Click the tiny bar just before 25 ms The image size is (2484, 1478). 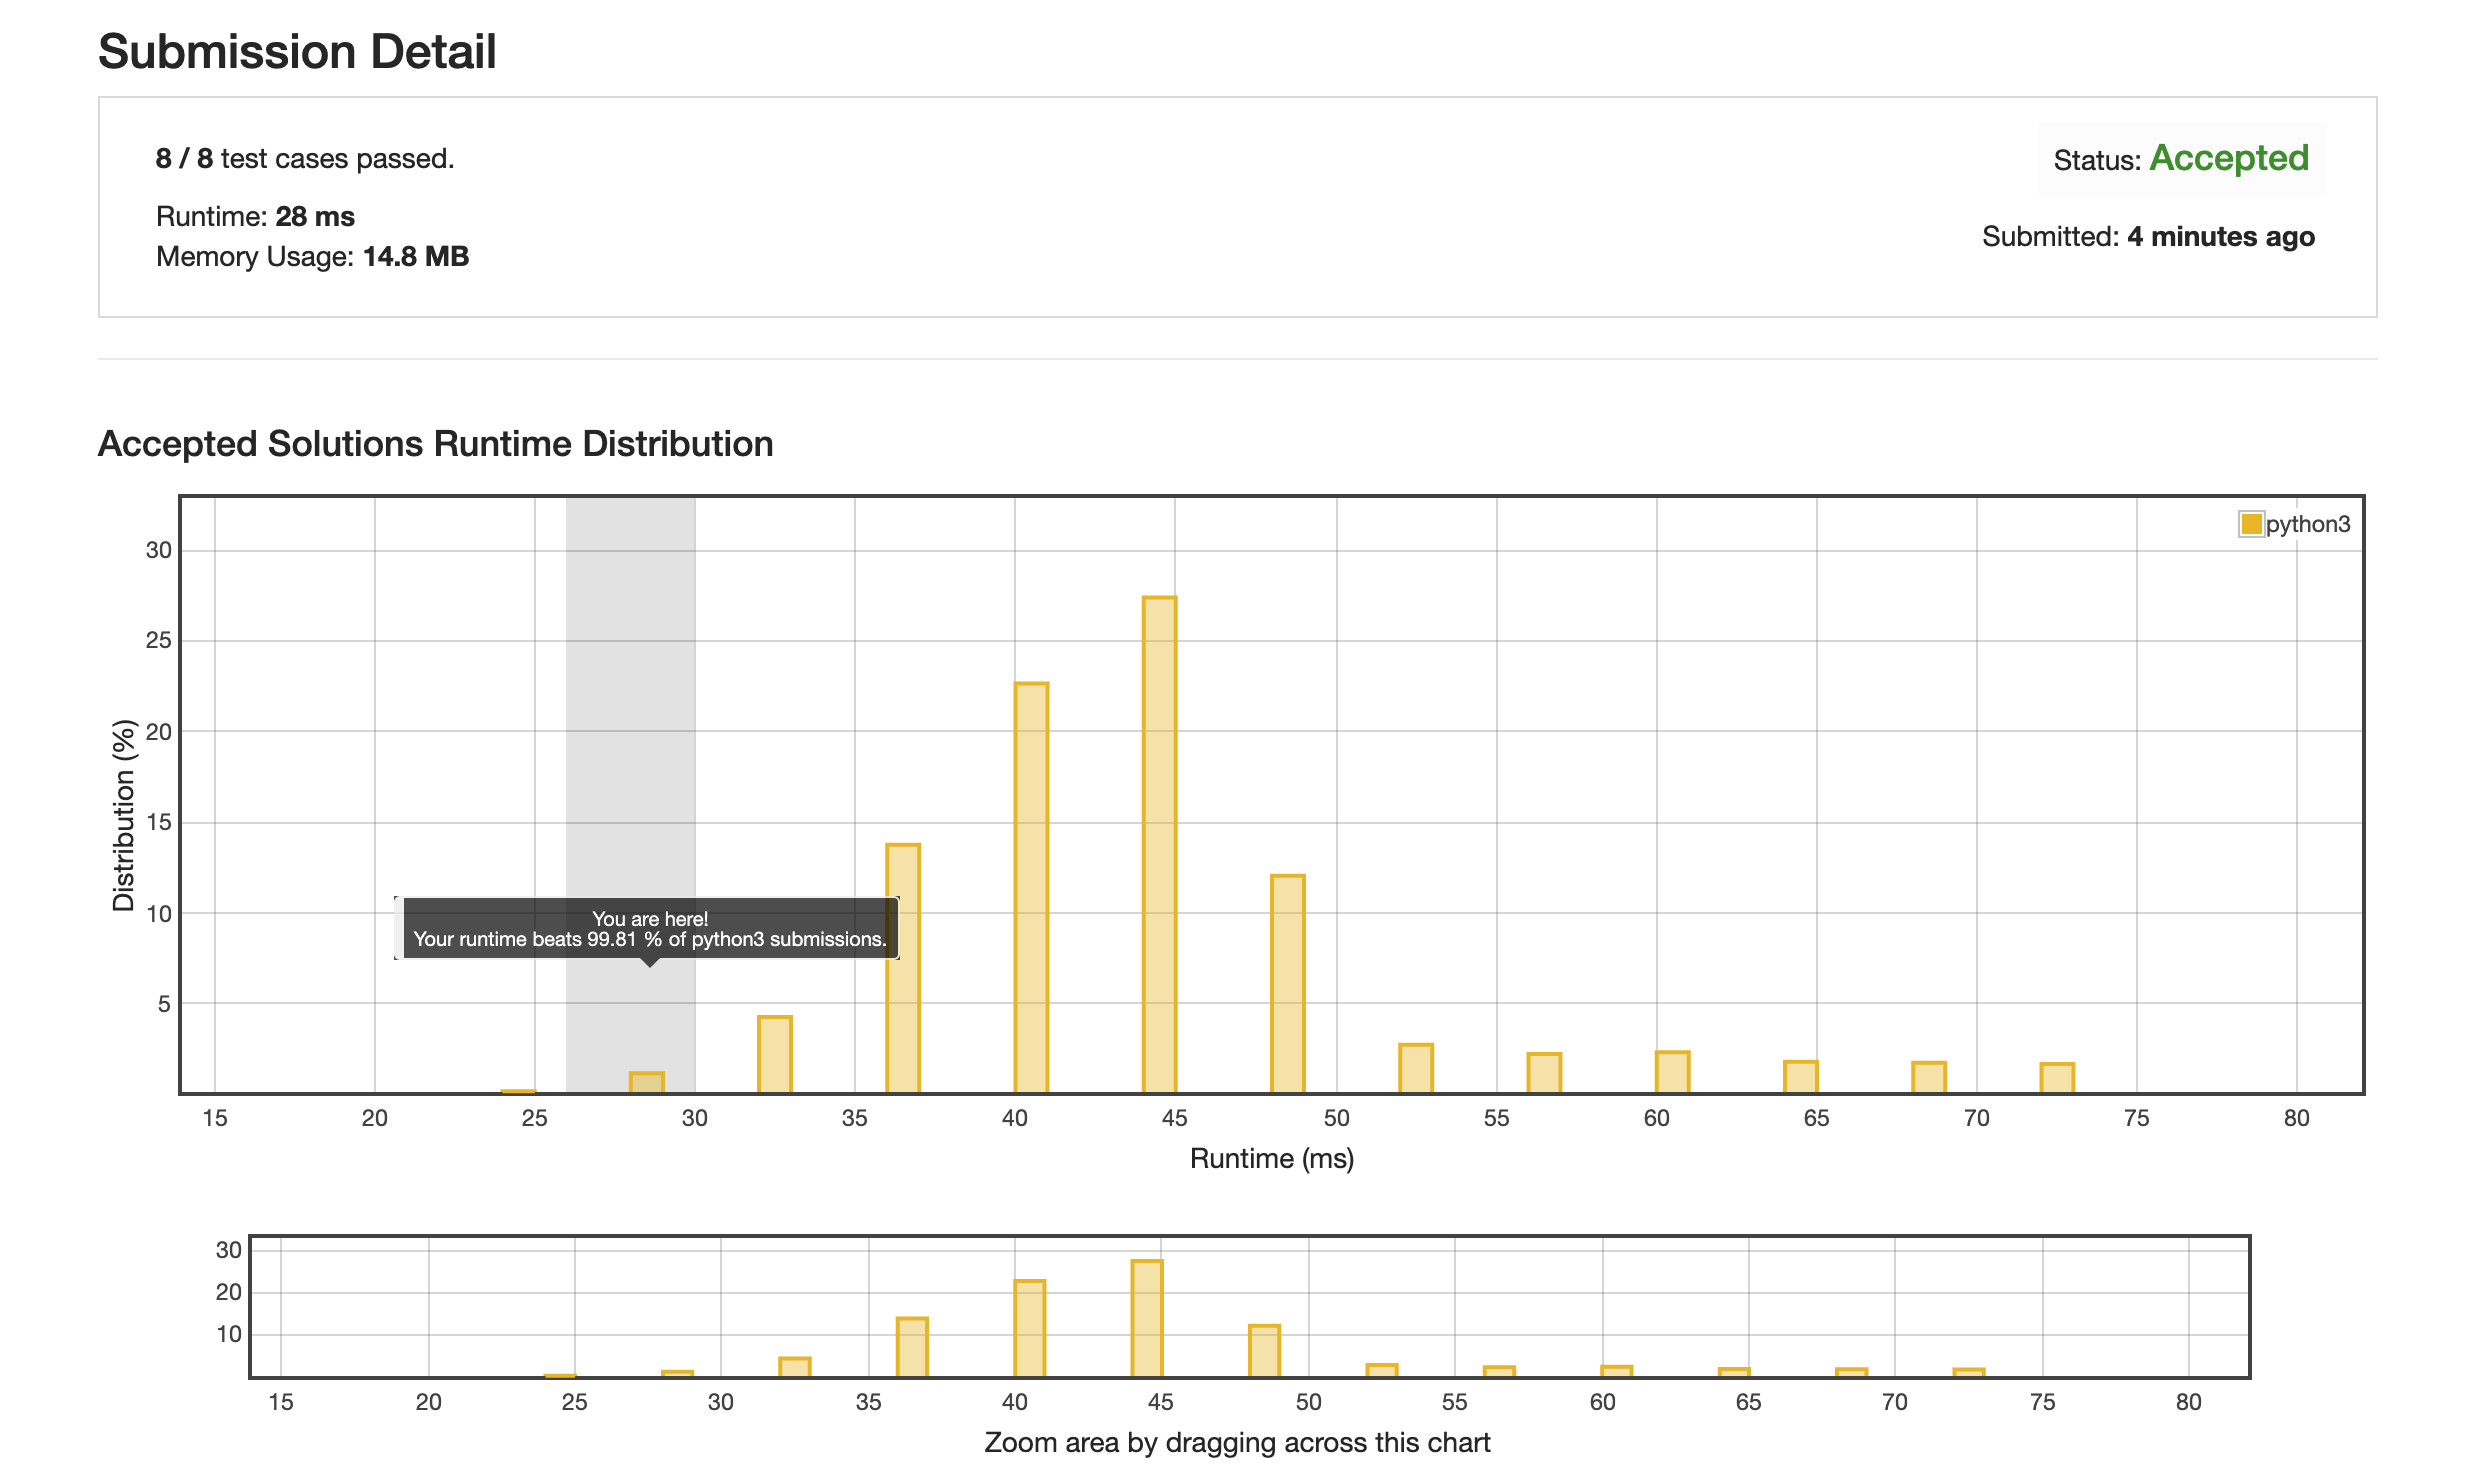[x=518, y=1091]
